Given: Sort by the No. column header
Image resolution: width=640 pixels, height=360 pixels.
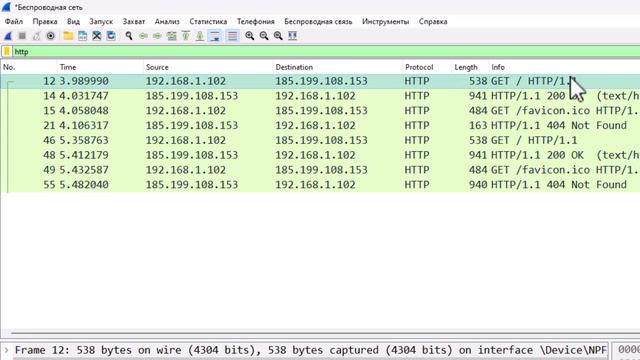Looking at the screenshot, I should [29, 67].
